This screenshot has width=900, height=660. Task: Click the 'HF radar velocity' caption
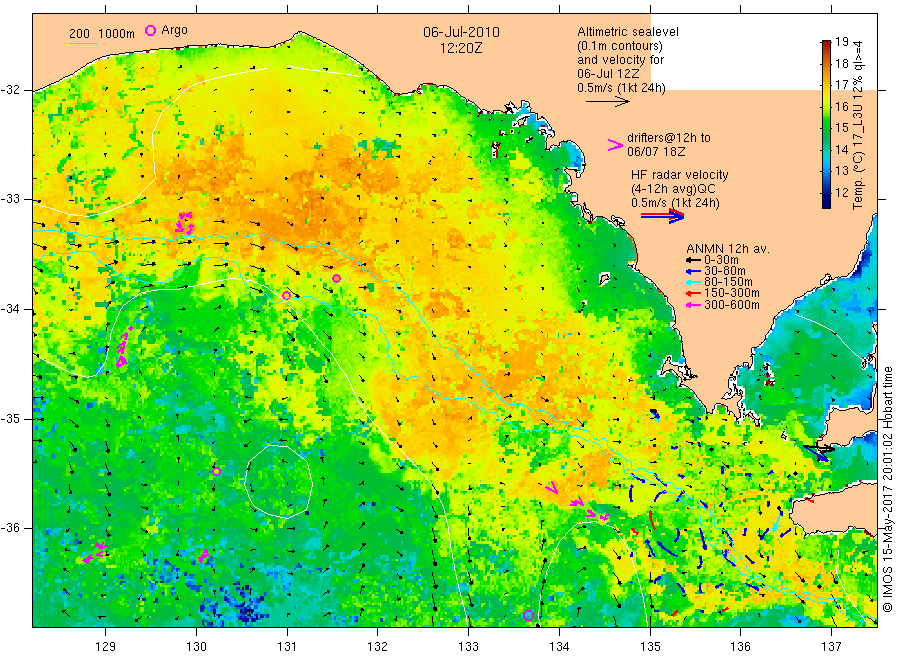[x=680, y=175]
